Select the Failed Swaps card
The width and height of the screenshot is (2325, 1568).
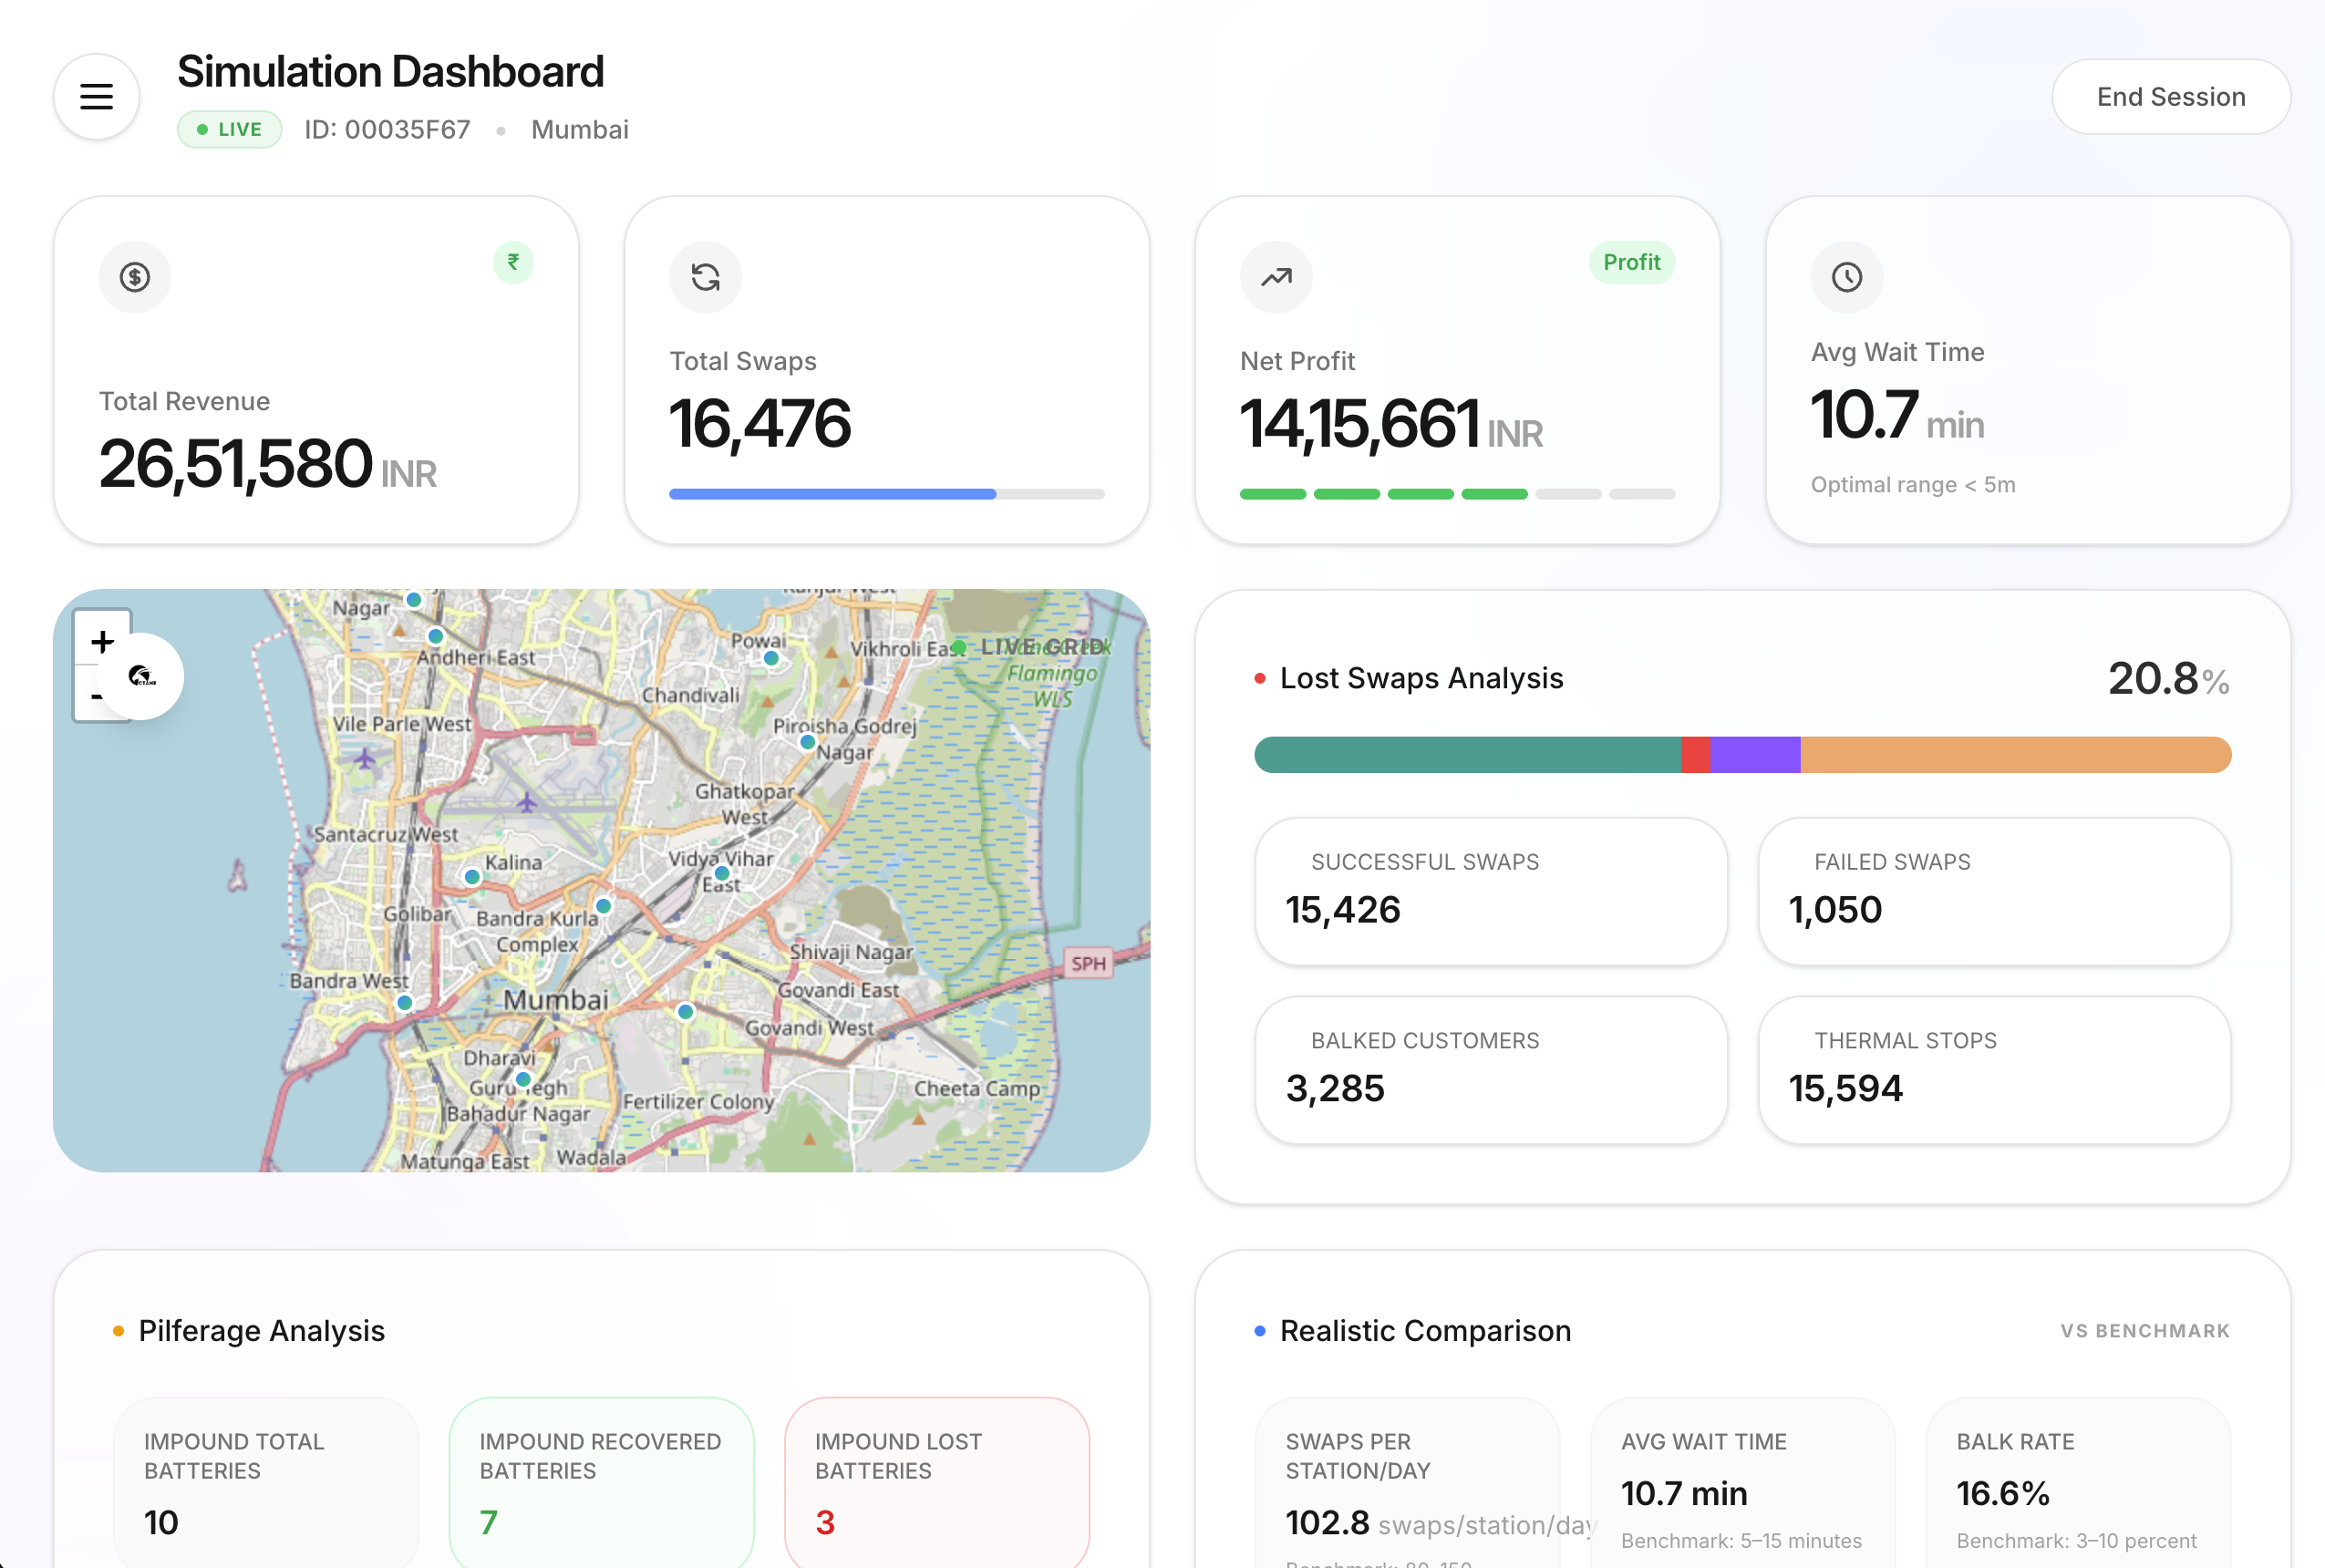(x=1993, y=891)
